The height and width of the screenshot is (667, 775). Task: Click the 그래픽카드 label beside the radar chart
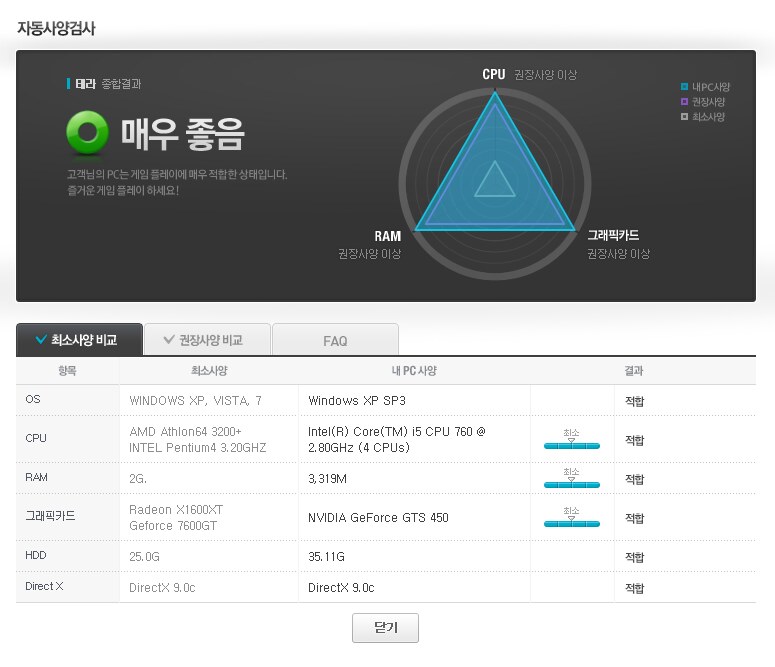613,236
